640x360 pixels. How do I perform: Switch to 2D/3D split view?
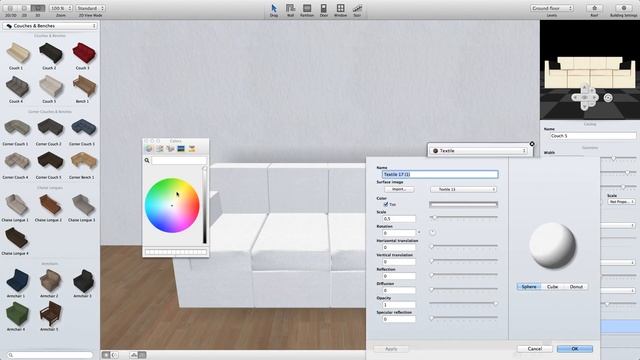10,8
